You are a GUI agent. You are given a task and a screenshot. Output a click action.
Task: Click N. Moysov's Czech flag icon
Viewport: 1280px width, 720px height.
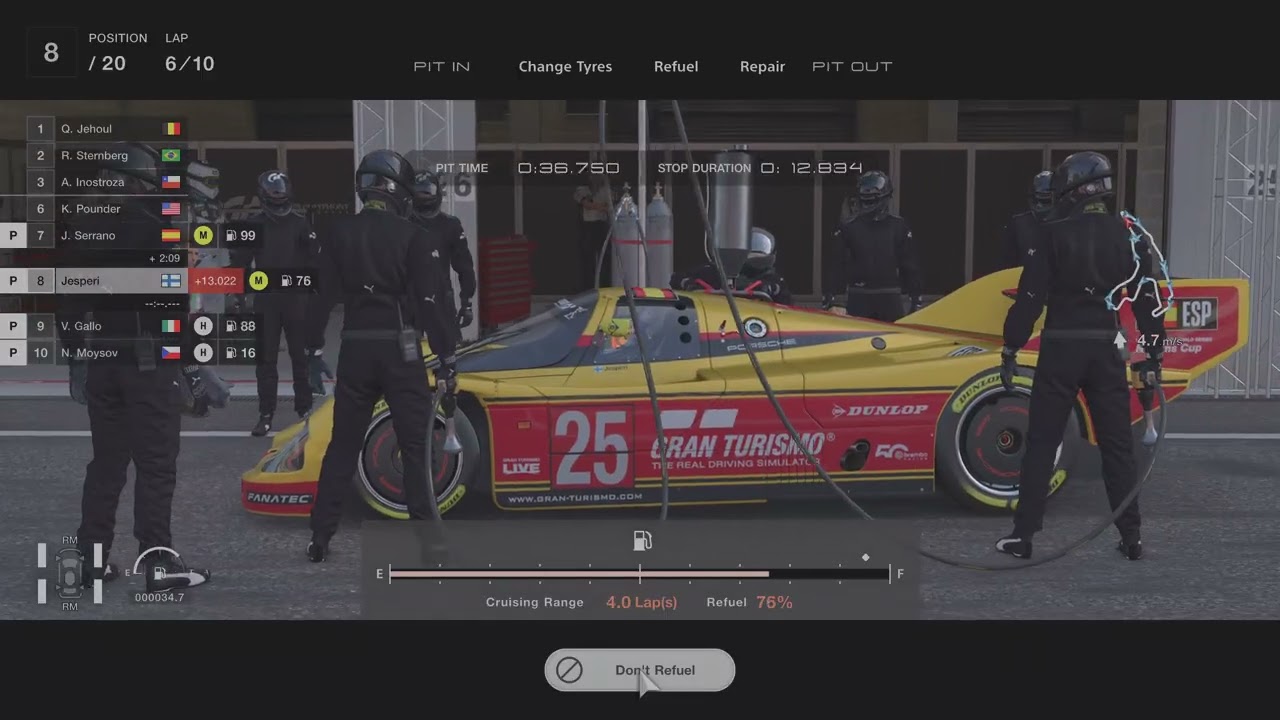[172, 353]
